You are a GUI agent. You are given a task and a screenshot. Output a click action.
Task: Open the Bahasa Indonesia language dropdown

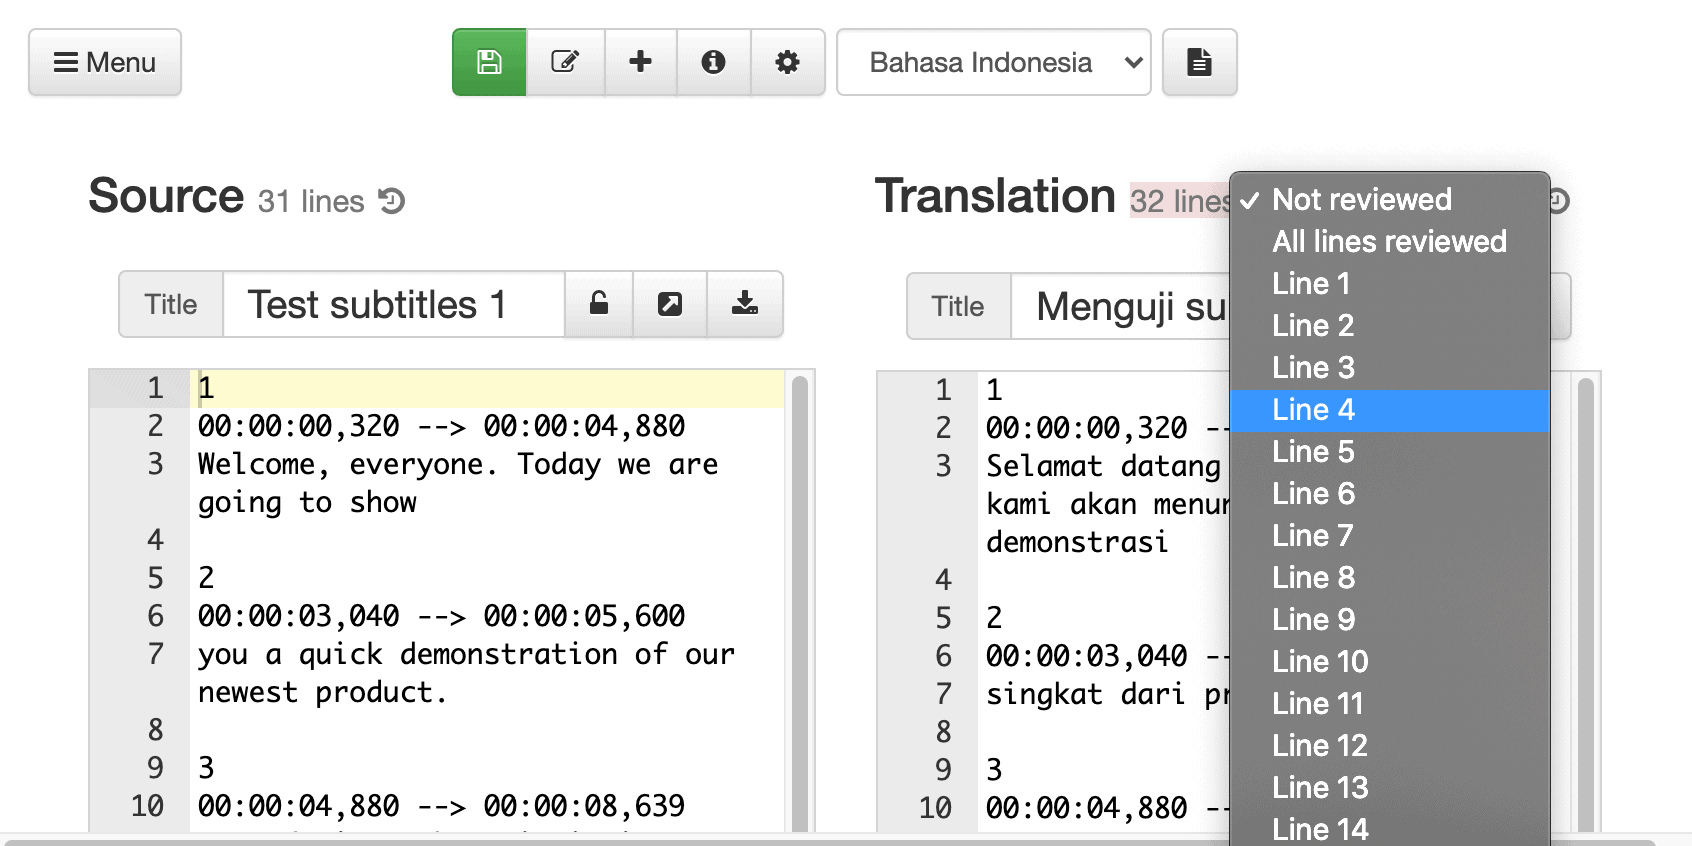coord(993,62)
